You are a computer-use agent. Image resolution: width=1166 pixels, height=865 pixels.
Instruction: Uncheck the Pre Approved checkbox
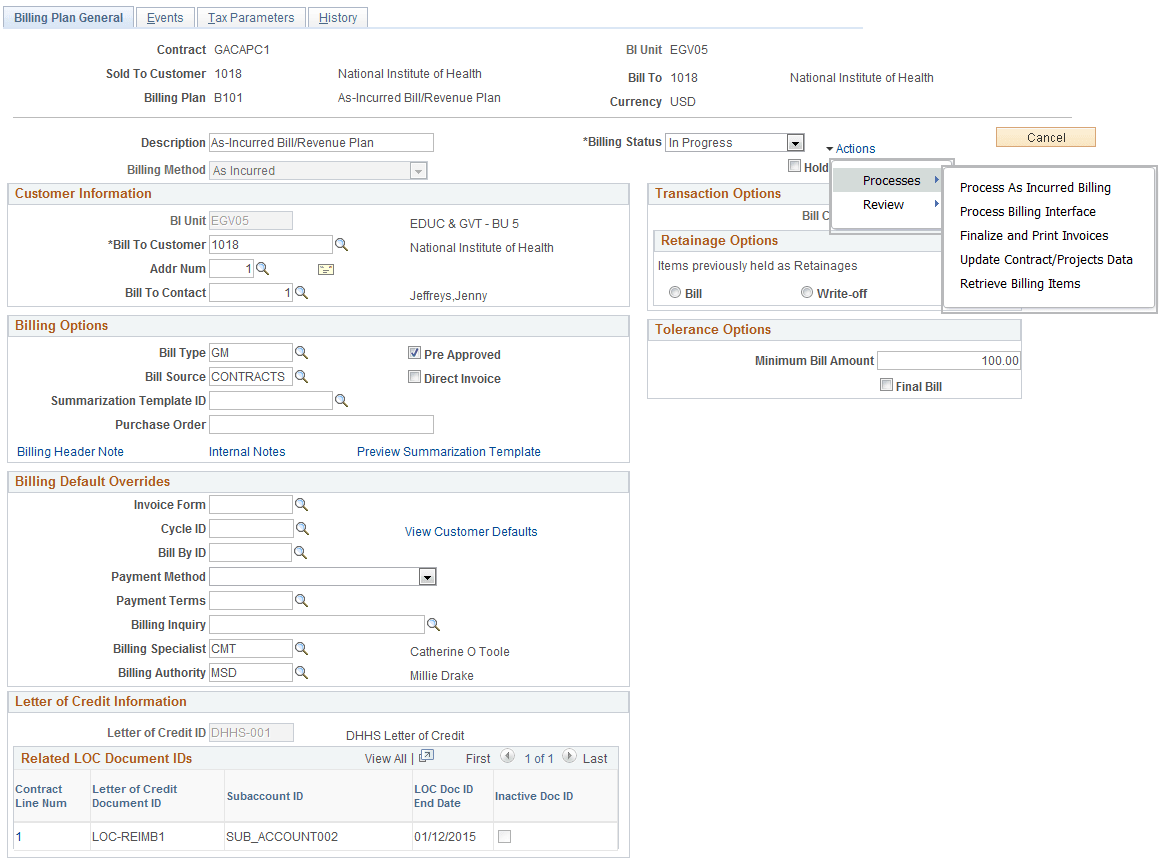coord(414,354)
